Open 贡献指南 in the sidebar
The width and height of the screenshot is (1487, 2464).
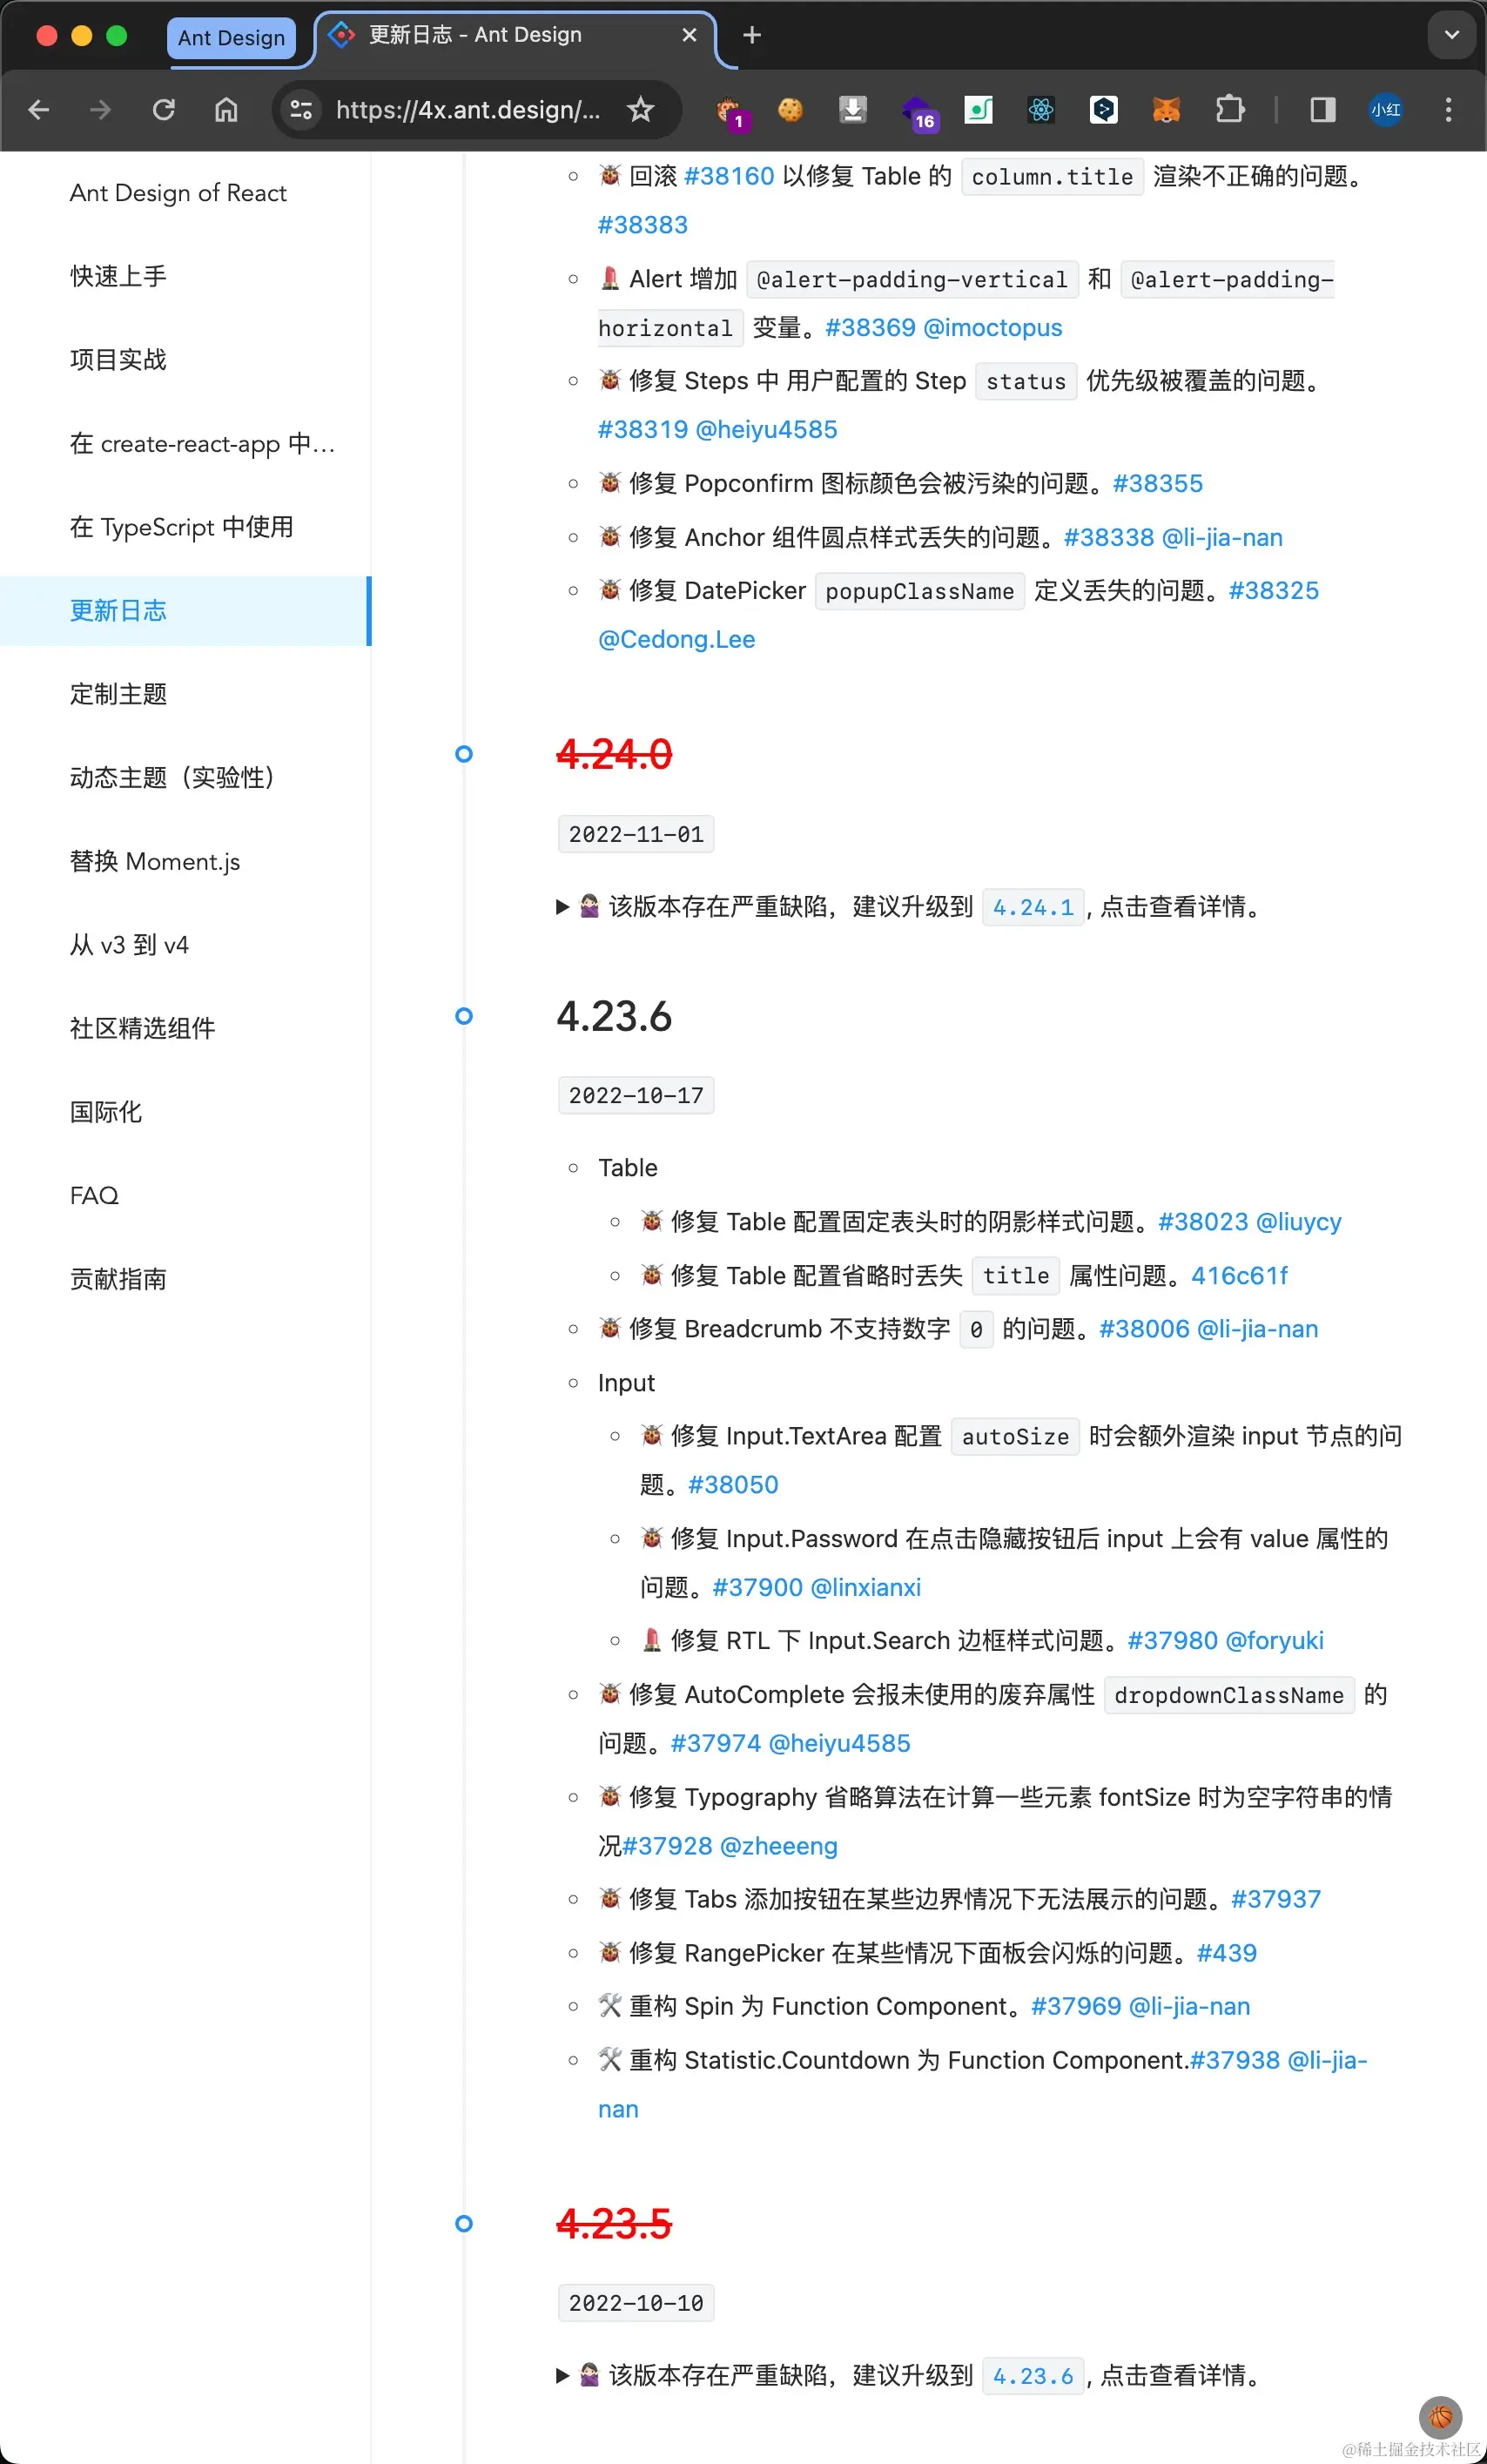185,1279
